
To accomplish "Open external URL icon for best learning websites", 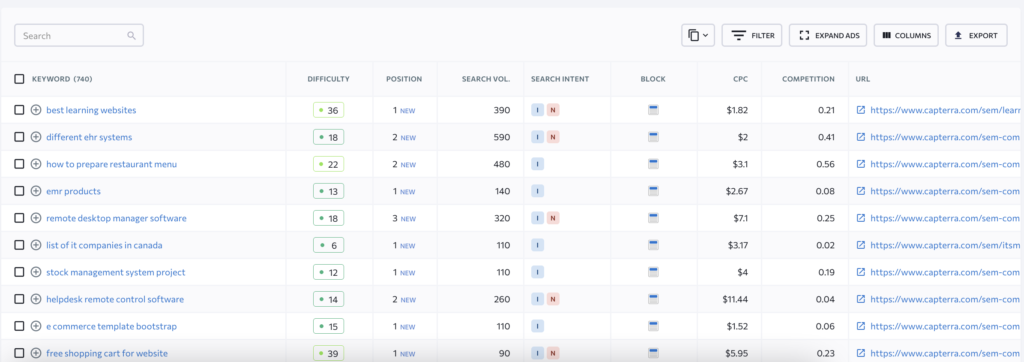I will [x=861, y=110].
